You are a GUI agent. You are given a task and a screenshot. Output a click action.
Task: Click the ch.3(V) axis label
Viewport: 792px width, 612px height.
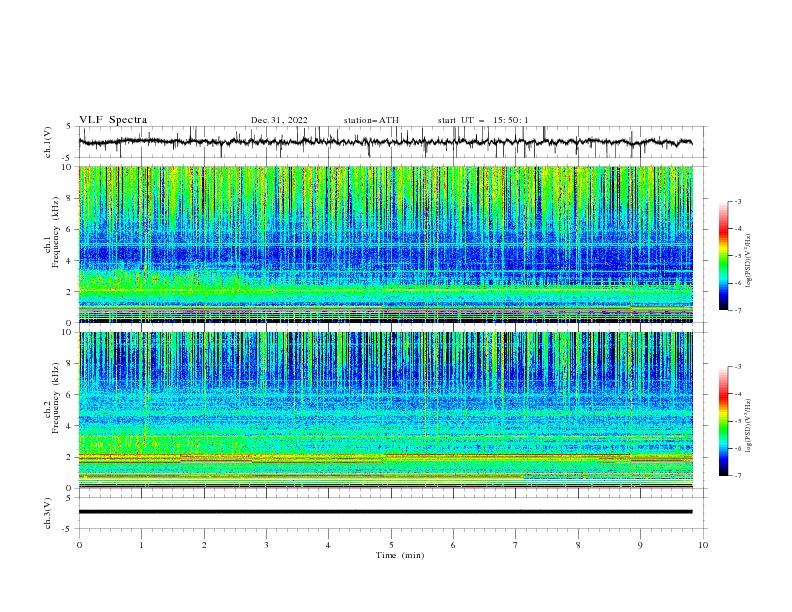tap(48, 513)
